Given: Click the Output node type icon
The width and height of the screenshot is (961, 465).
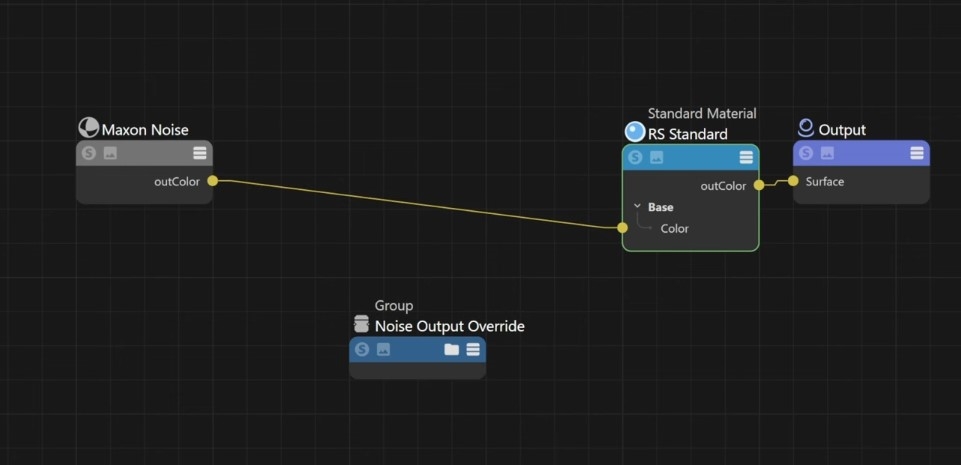Looking at the screenshot, I should coord(806,128).
